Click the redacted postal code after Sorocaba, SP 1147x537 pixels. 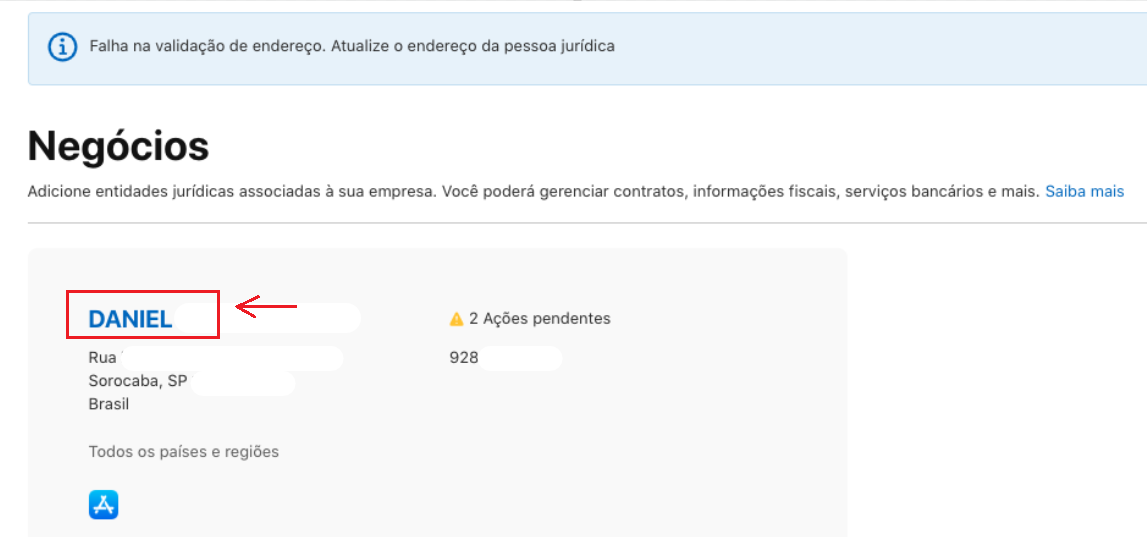pos(244,383)
